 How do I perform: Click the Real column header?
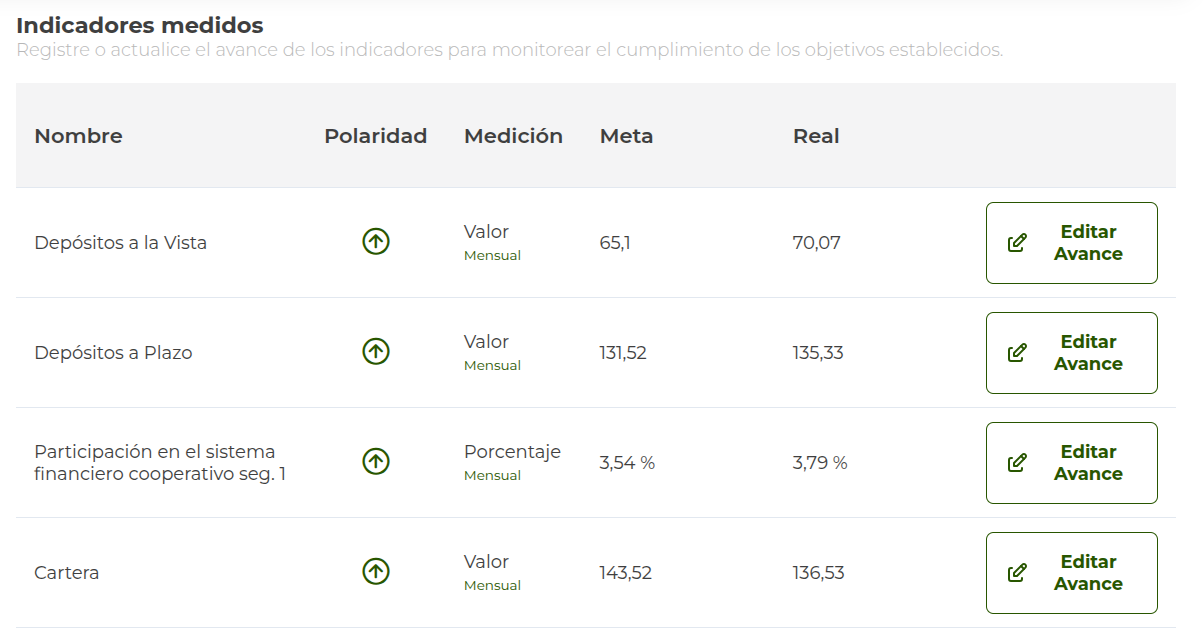tap(816, 136)
